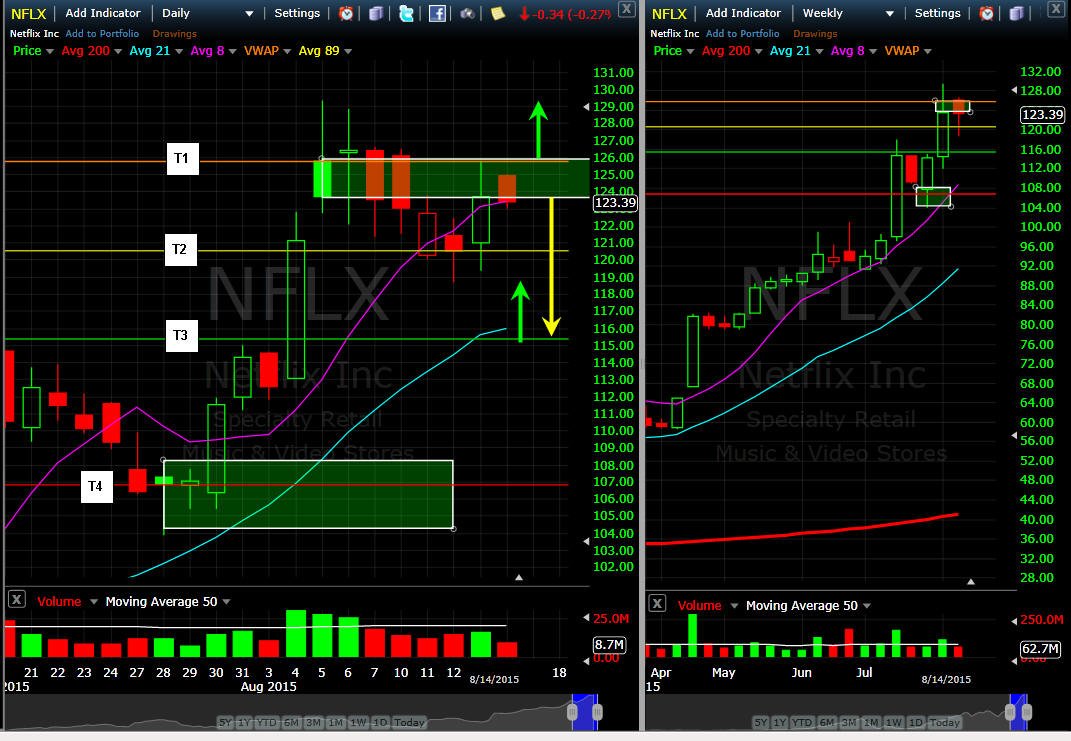Click the NFLX ticker symbol on Weekly chart
The width and height of the screenshot is (1071, 741).
669,14
